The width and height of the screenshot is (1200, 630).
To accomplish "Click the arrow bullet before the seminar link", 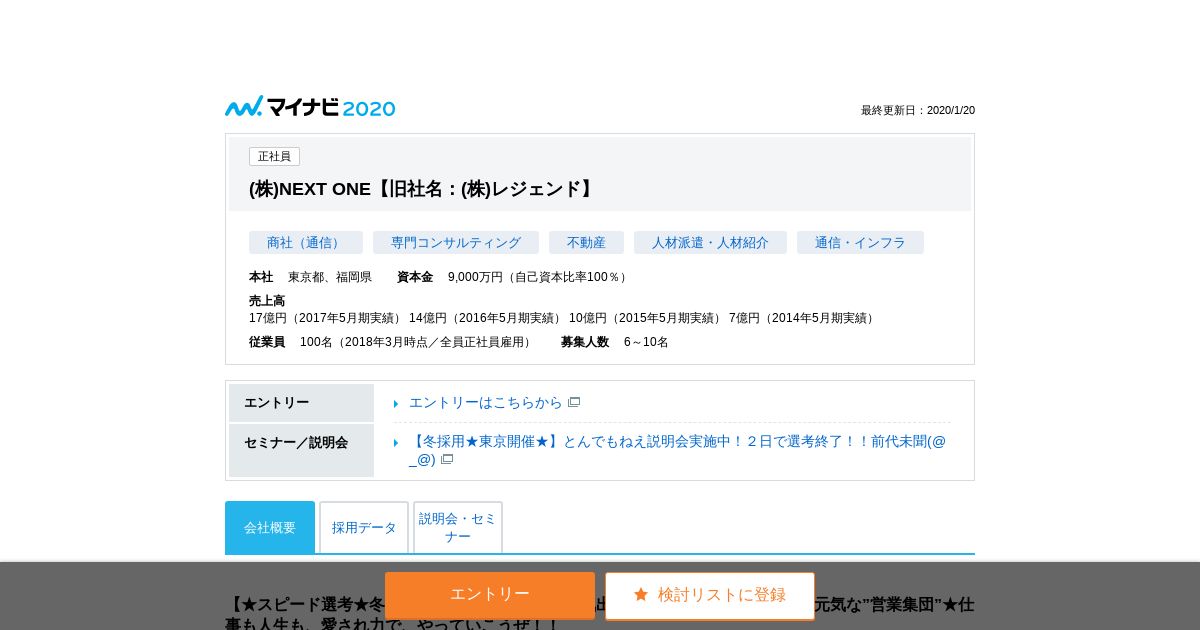I will 396,442.
